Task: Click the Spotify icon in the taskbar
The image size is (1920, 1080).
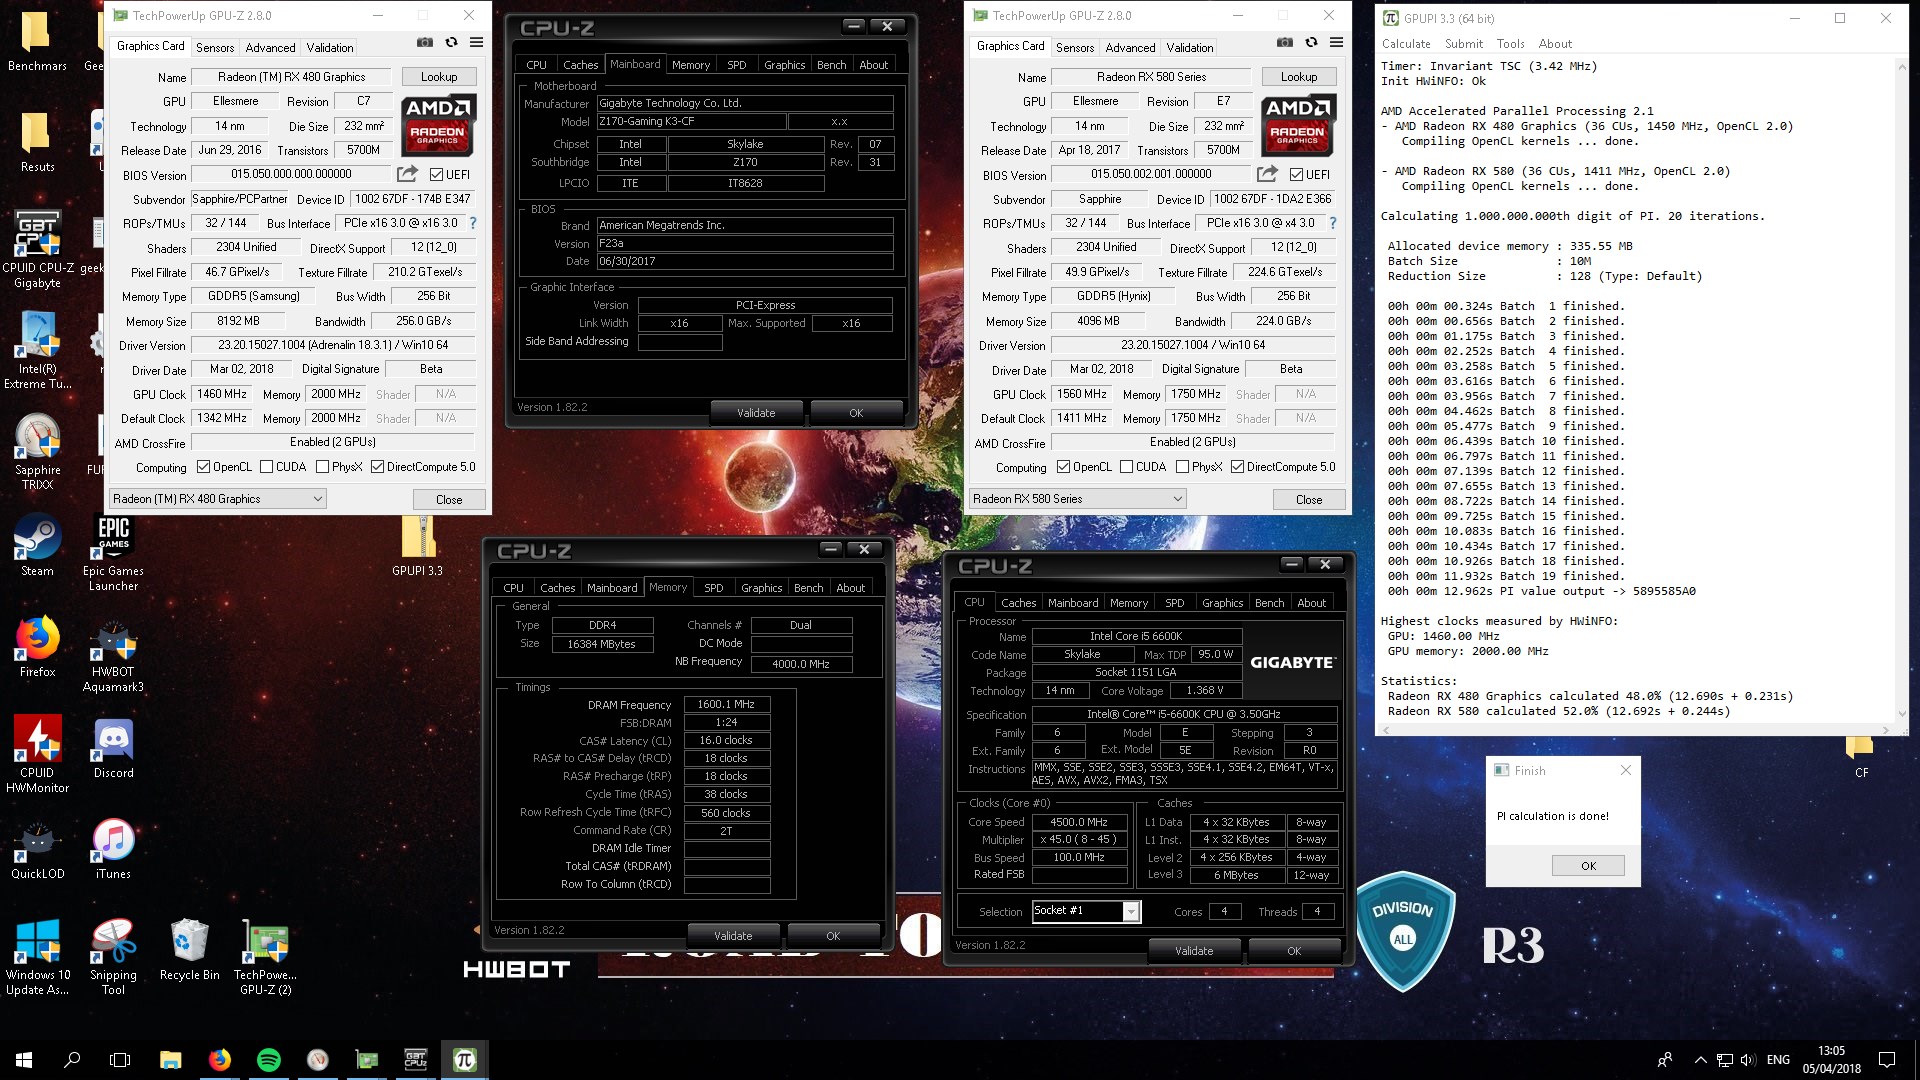Action: click(x=268, y=1060)
